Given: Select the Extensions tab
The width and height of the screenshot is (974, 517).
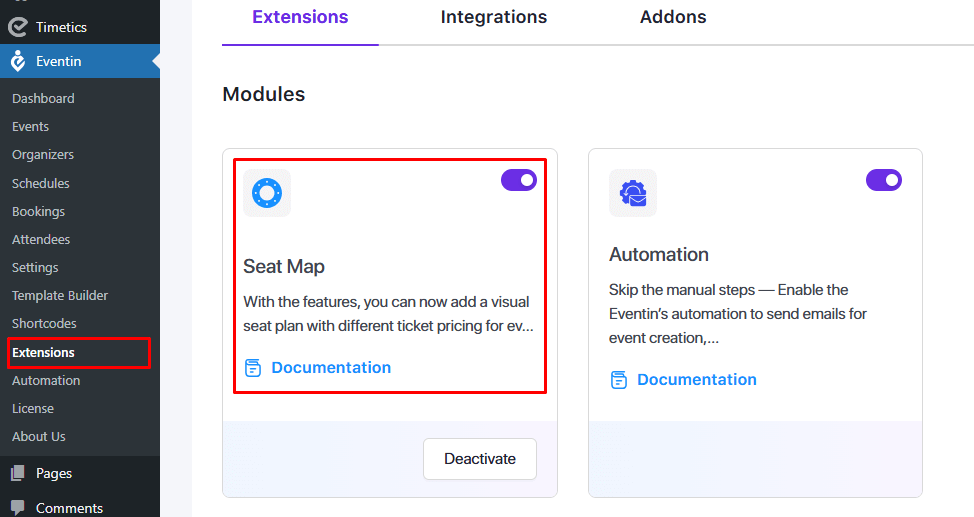Looking at the screenshot, I should pos(300,17).
